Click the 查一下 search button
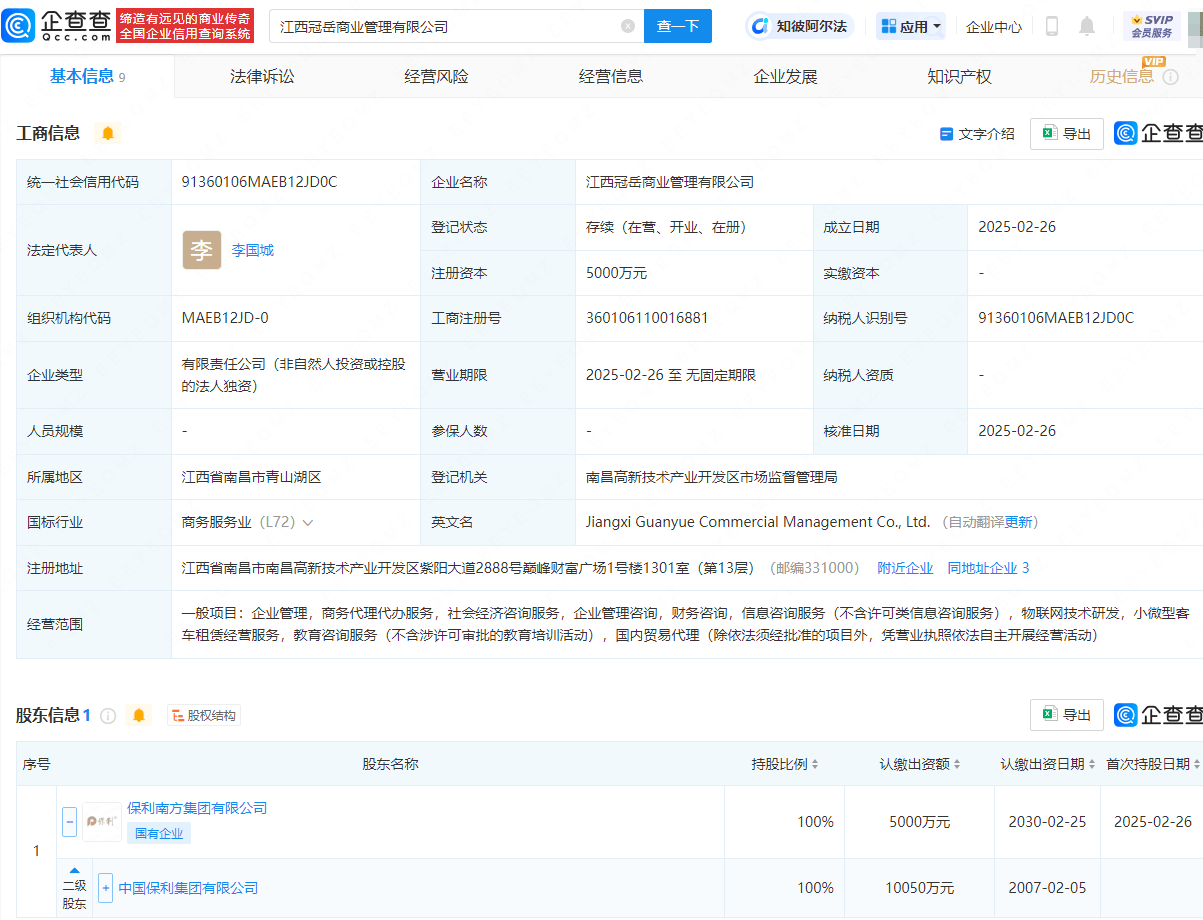 (x=677, y=26)
